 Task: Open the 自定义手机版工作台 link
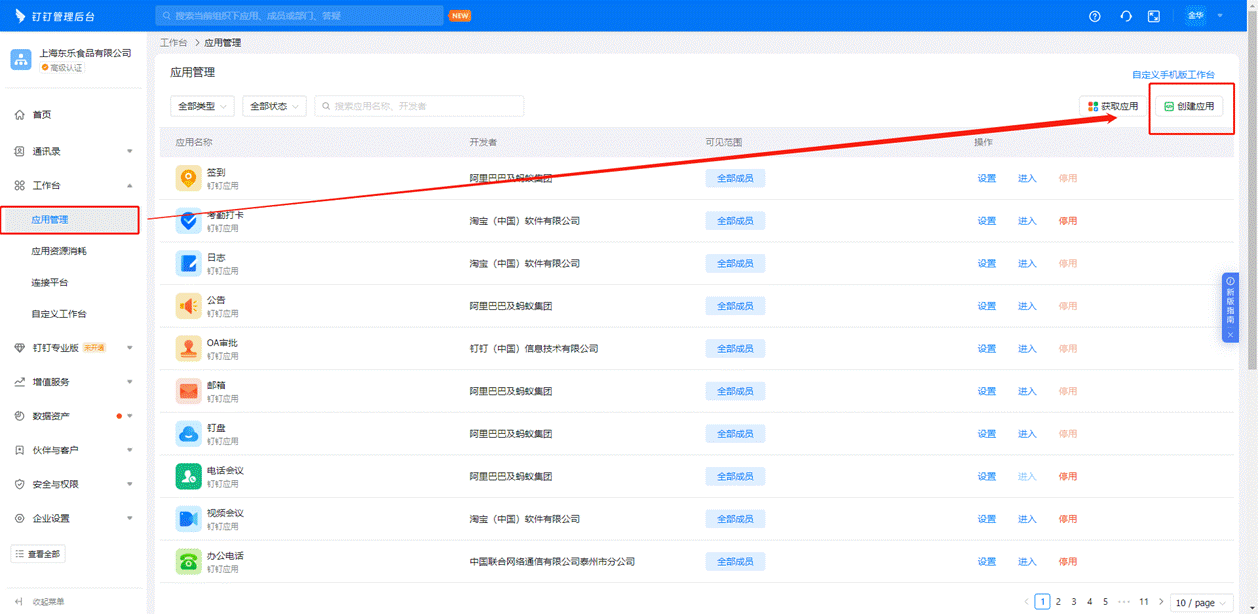[x=1173, y=75]
